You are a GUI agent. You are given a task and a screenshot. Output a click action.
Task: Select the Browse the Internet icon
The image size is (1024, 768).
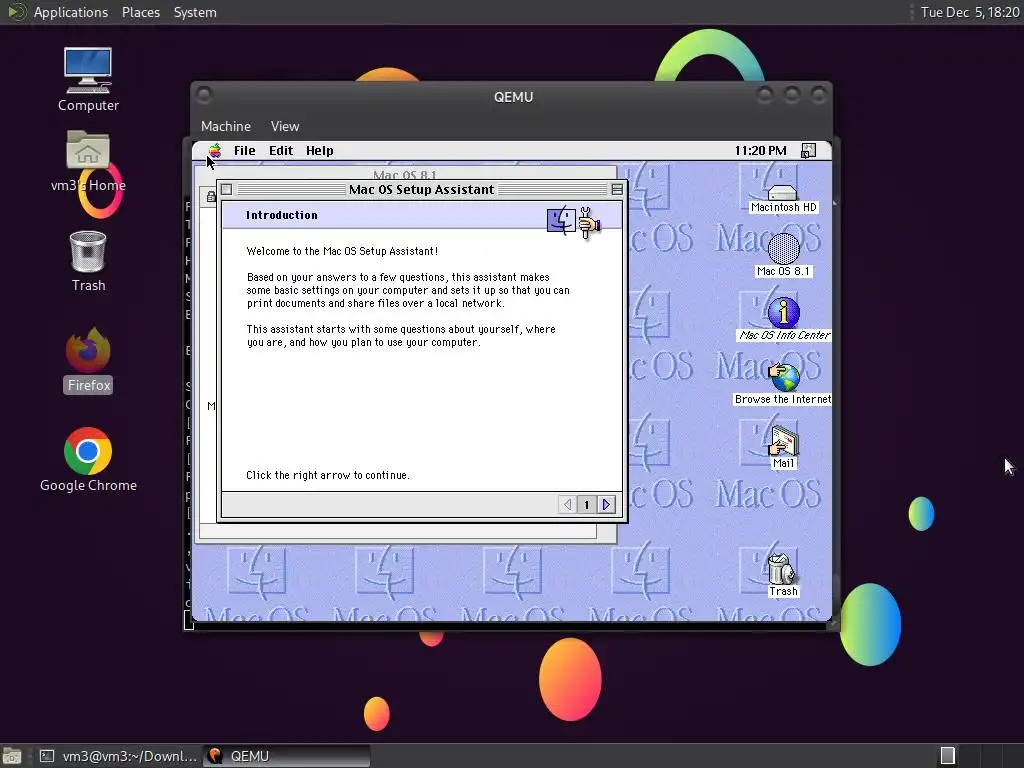(x=783, y=384)
